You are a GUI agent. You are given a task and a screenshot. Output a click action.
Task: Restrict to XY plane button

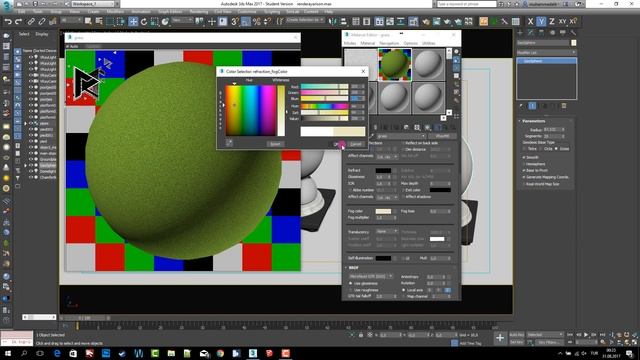562,22
